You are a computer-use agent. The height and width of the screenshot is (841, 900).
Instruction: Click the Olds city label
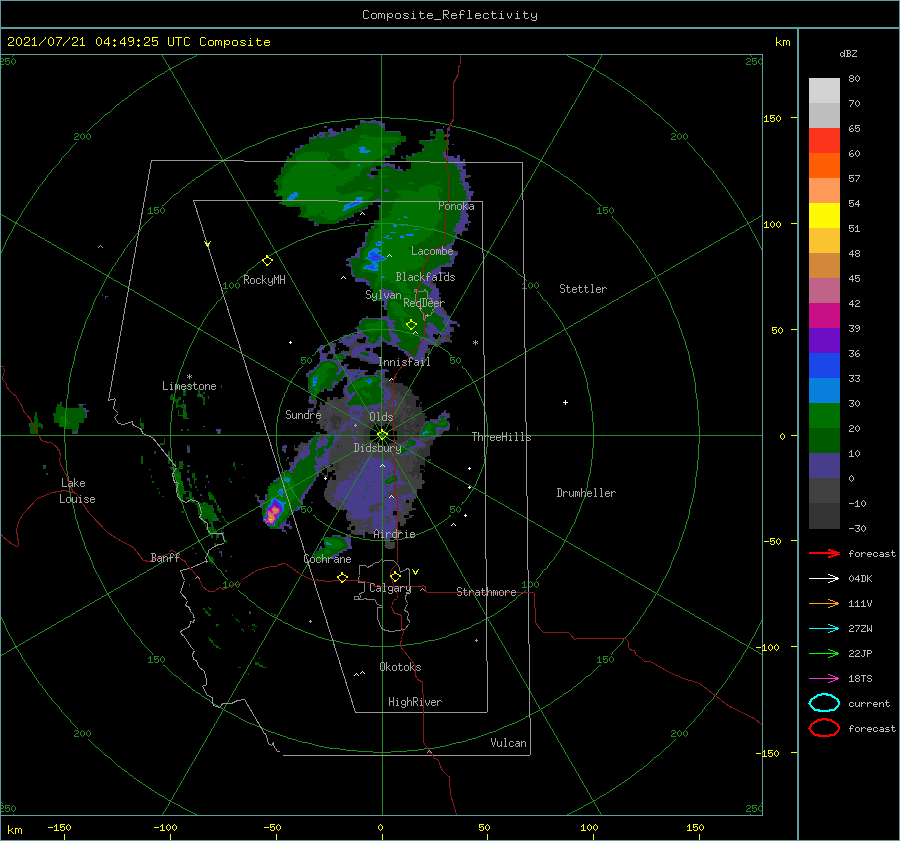[381, 417]
